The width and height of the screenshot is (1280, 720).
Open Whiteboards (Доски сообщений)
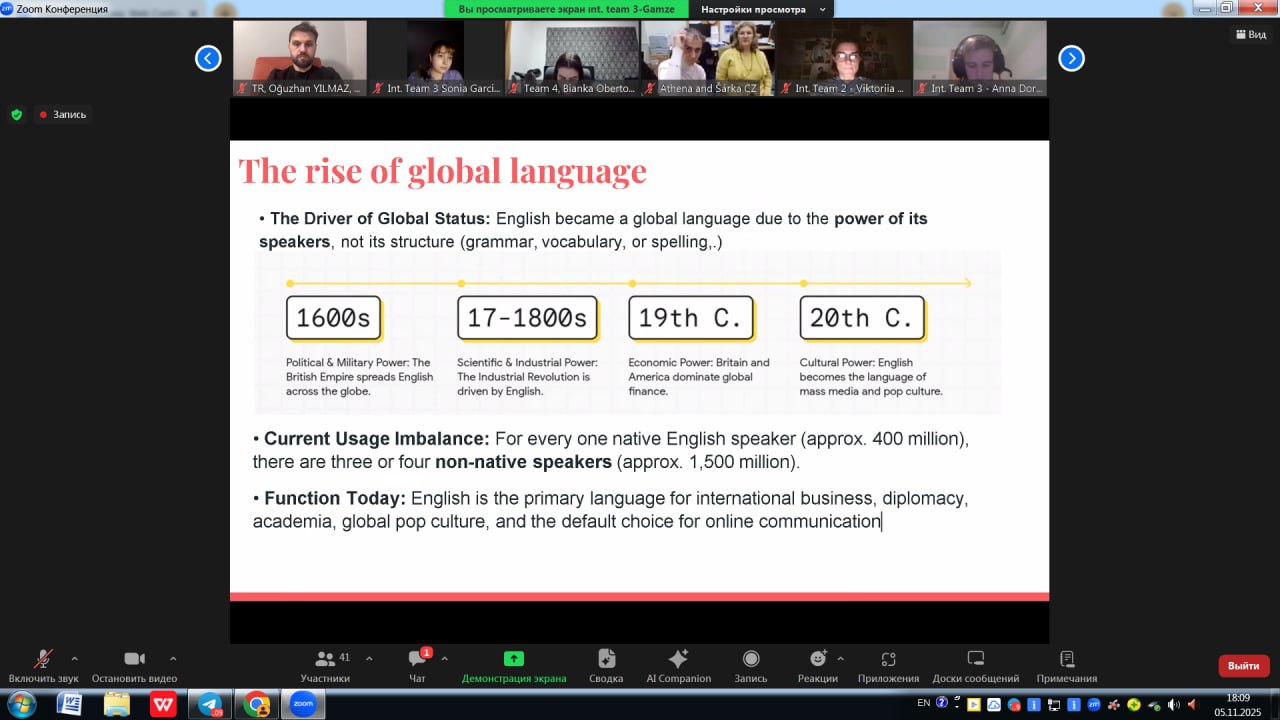click(x=975, y=659)
